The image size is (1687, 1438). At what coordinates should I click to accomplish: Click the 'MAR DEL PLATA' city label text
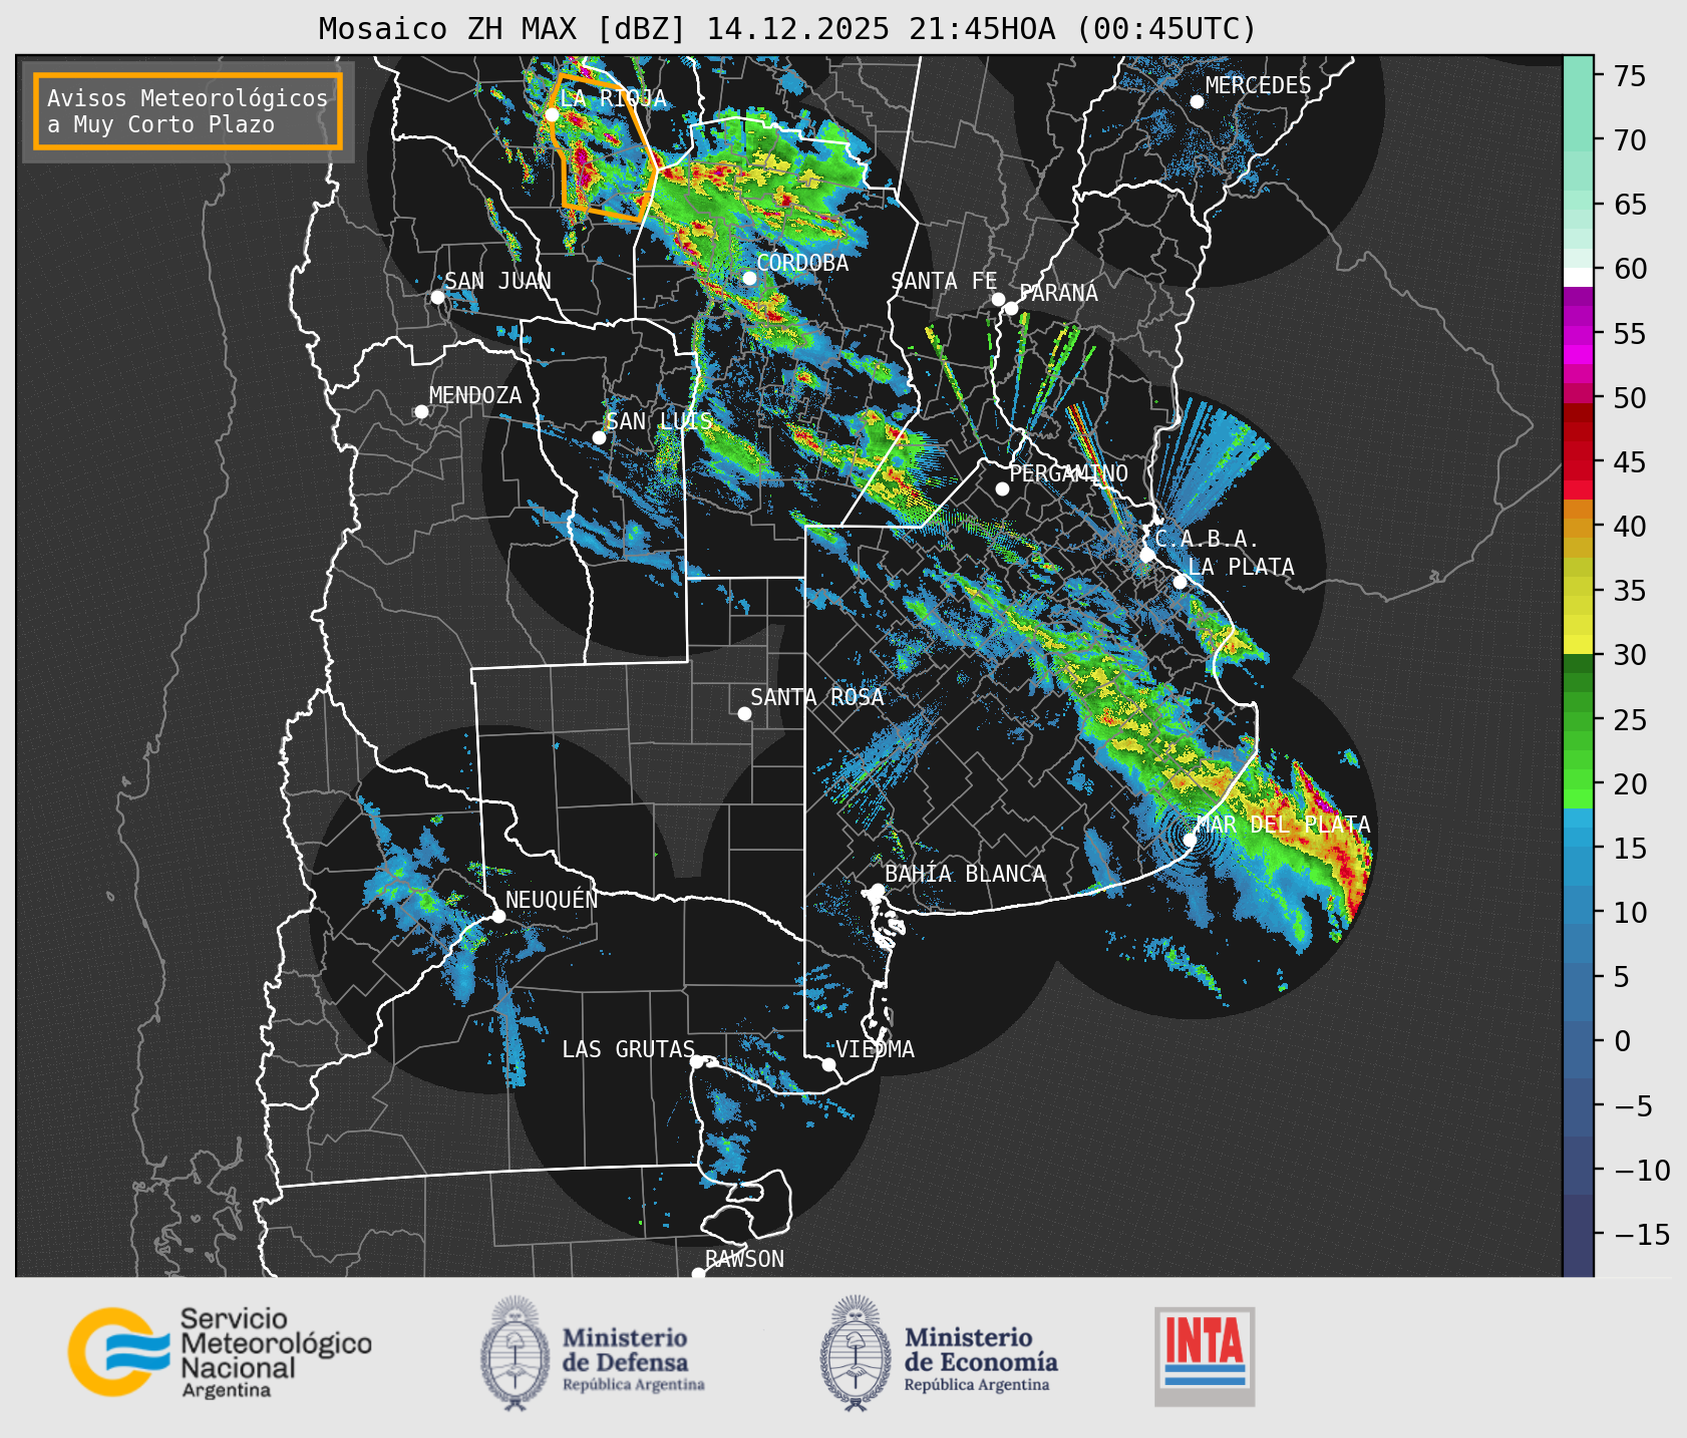point(1283,825)
